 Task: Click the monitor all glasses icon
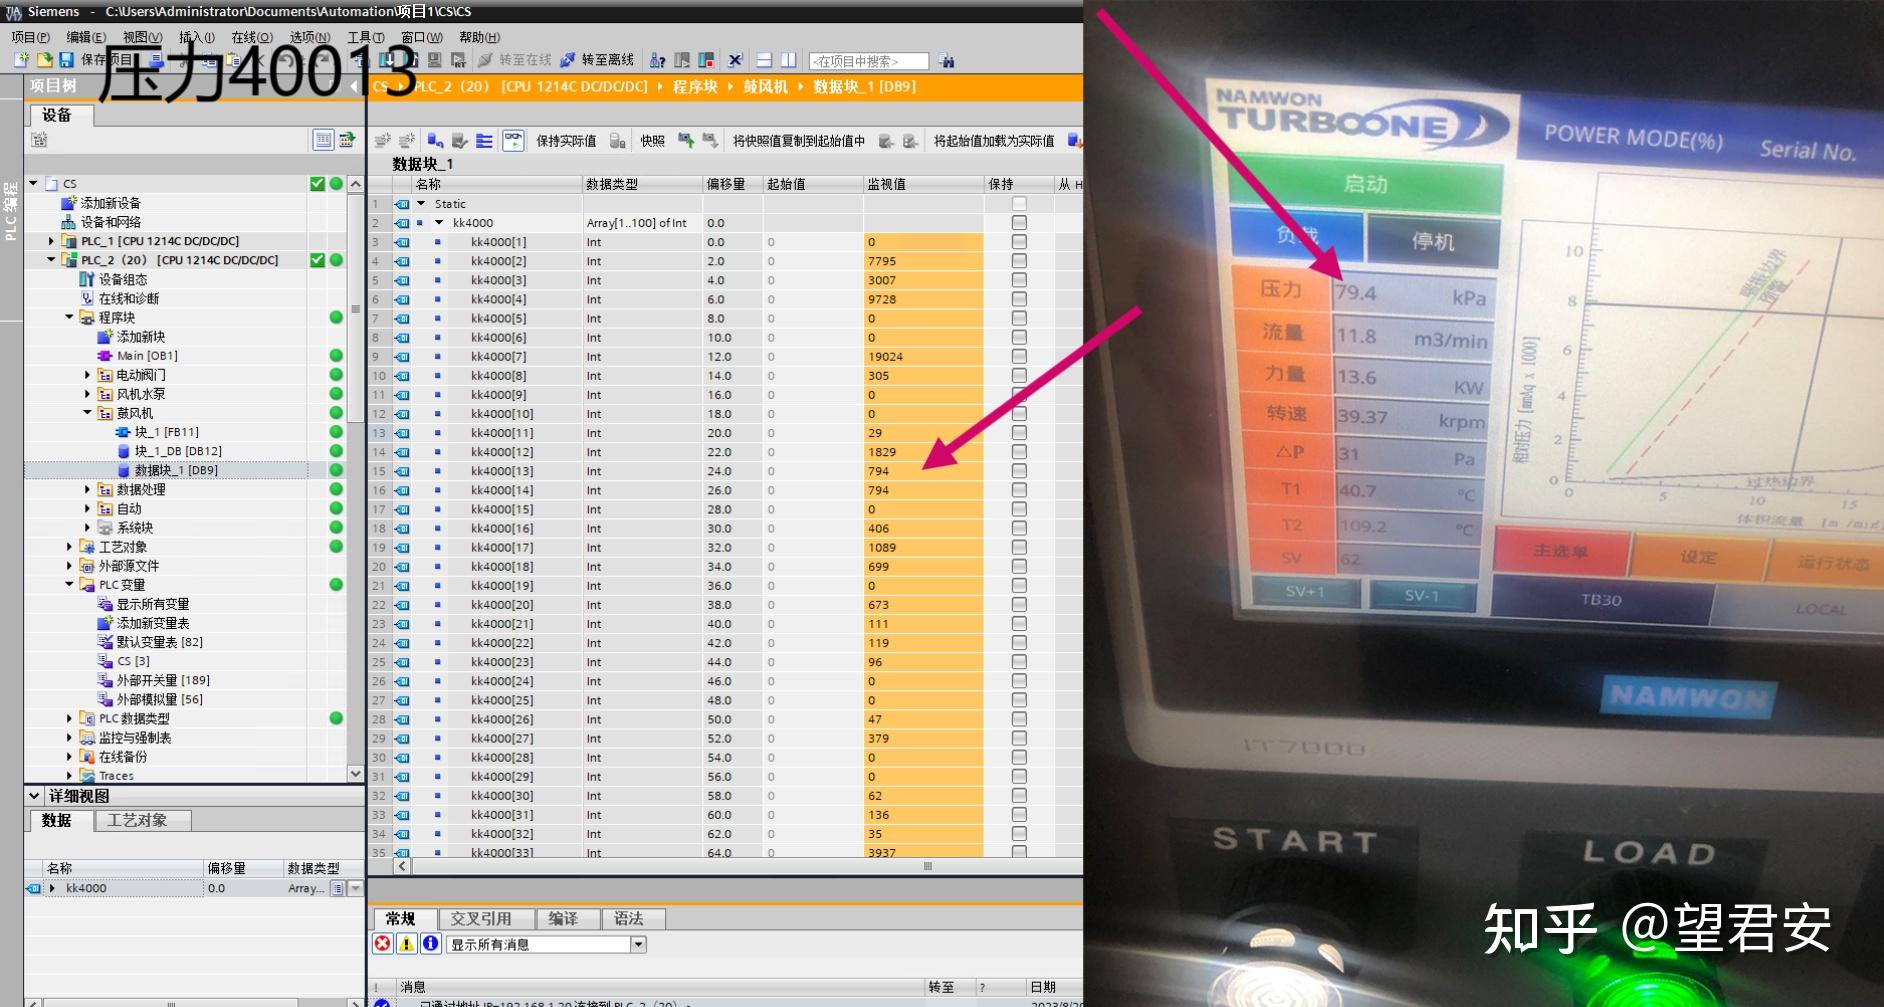[513, 141]
